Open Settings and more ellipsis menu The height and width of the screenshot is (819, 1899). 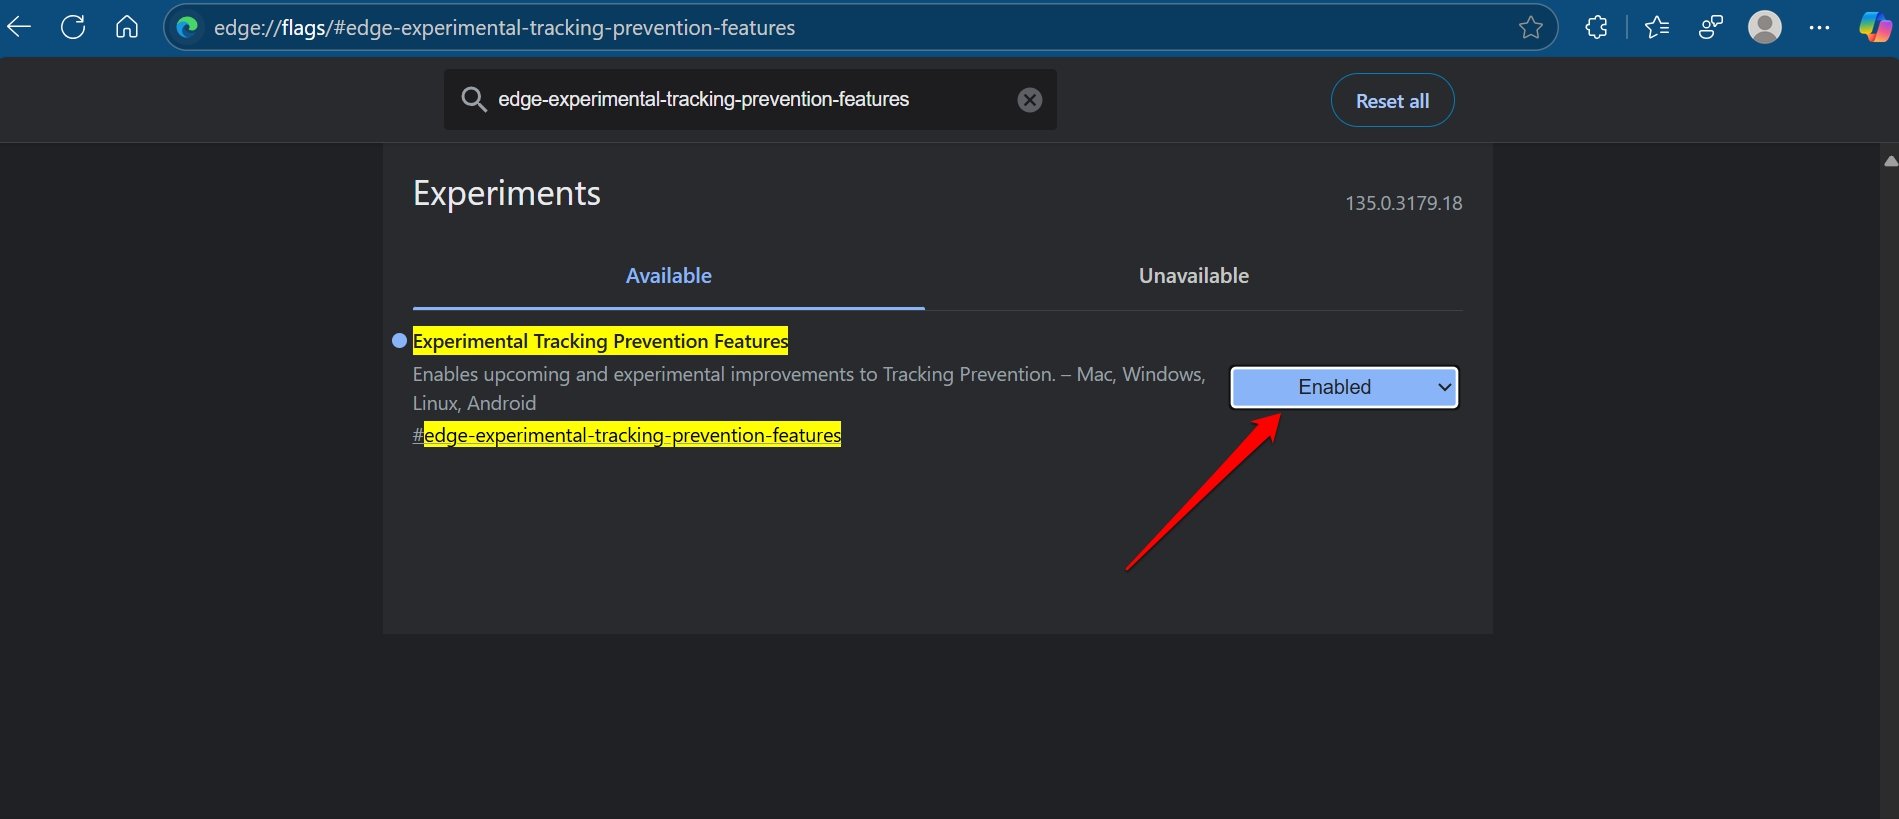click(x=1819, y=27)
